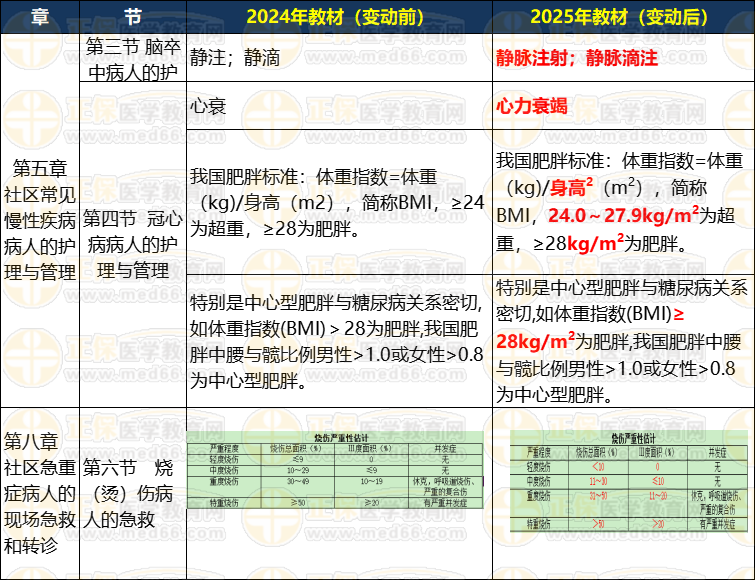The width and height of the screenshot is (755, 580).
Task: Click the 章 column header
Action: click(x=37, y=17)
